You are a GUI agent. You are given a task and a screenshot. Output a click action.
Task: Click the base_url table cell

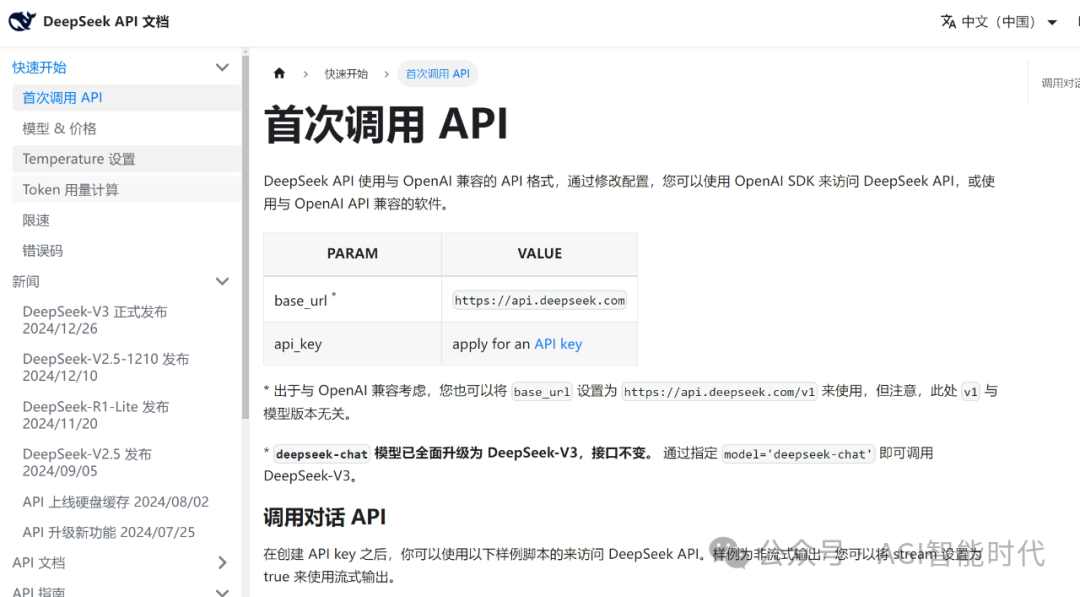pyautogui.click(x=352, y=300)
